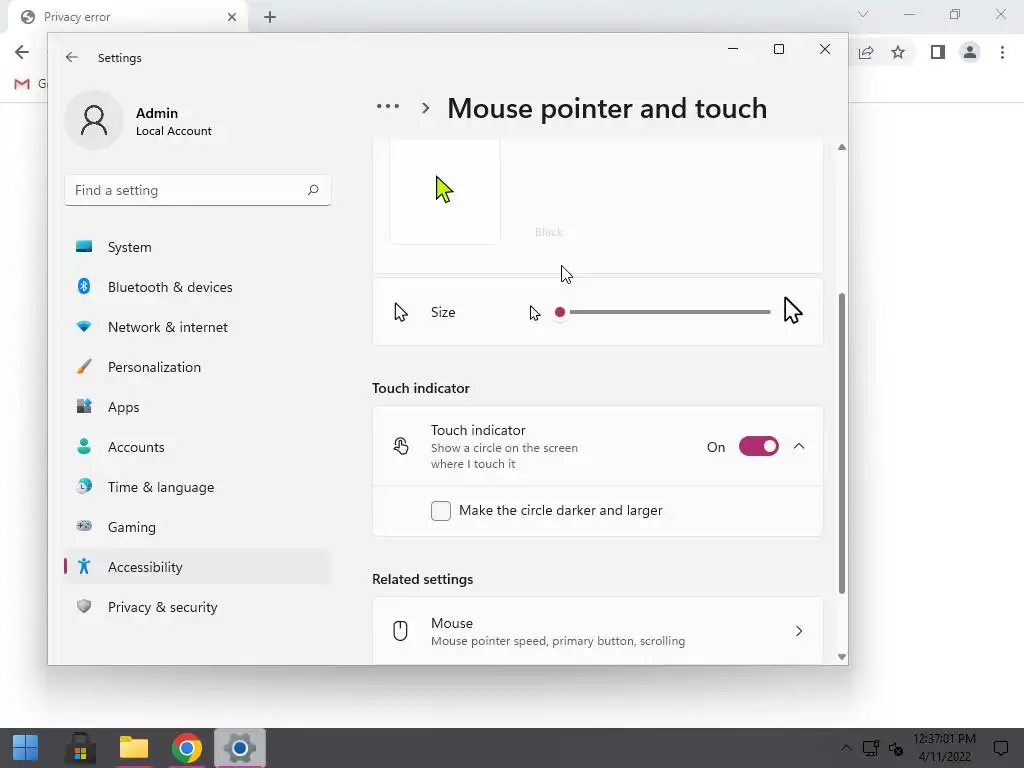
Task: Click the touch indicator hand icon
Action: (400, 446)
